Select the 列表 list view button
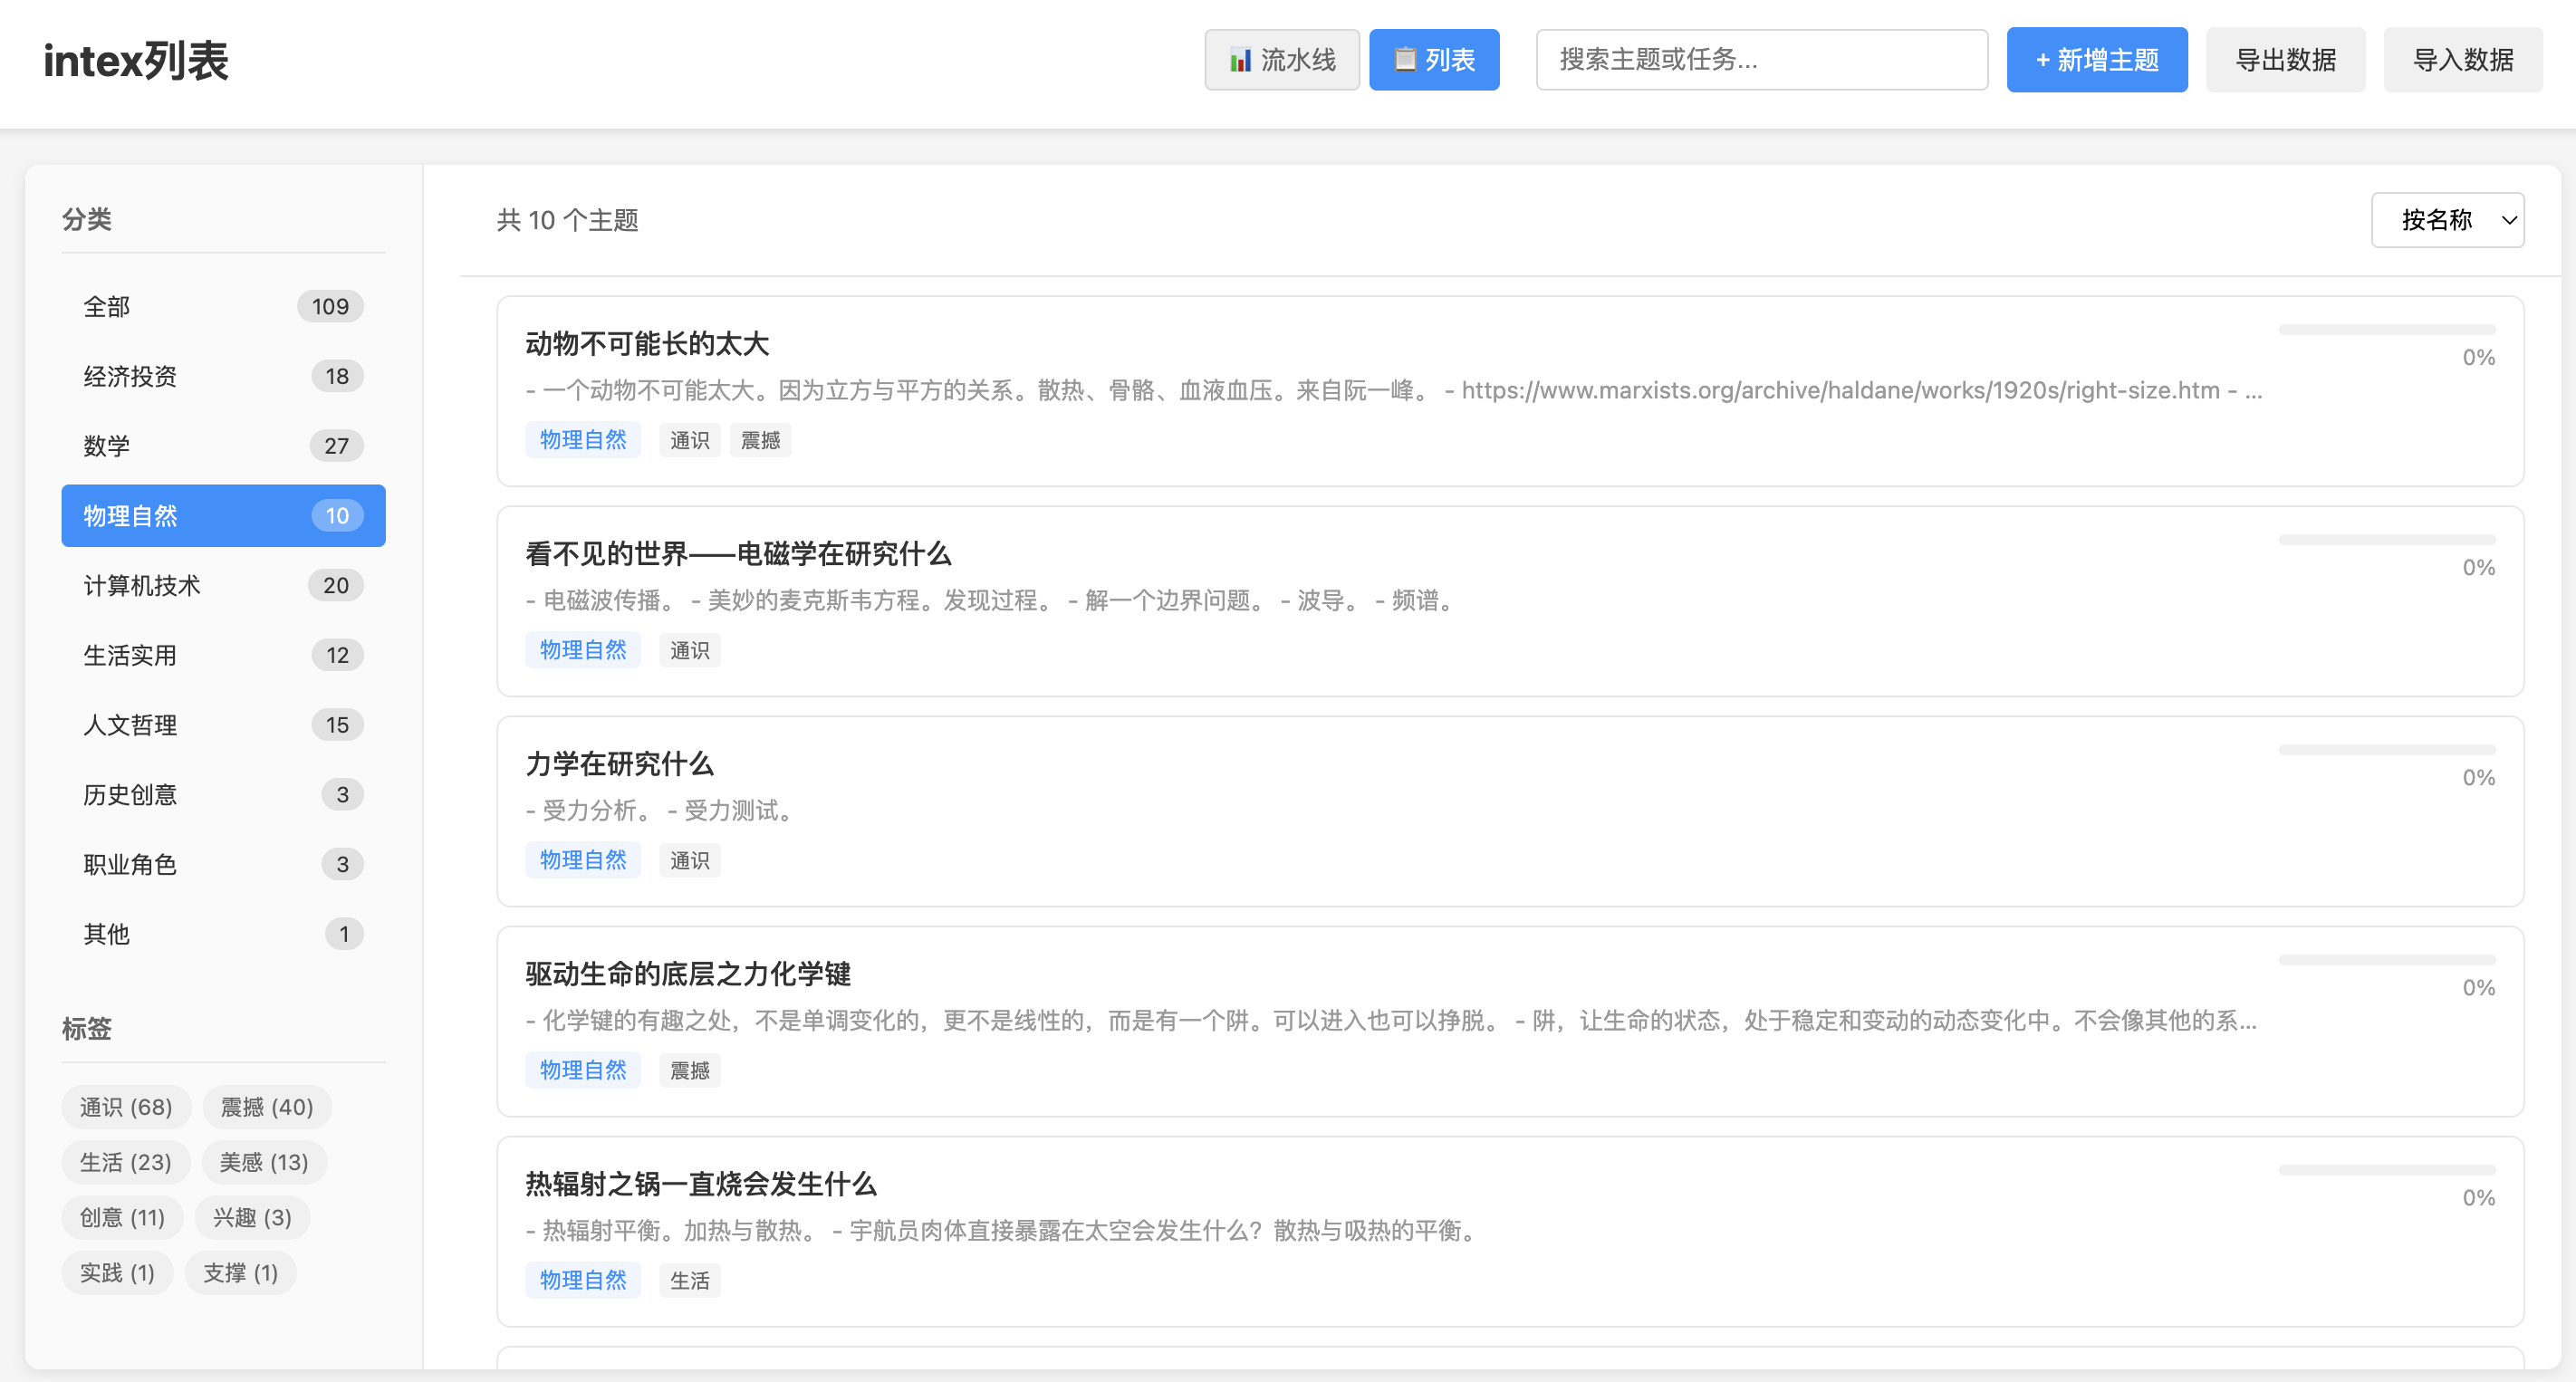Image resolution: width=2576 pixels, height=1382 pixels. pos(1433,60)
